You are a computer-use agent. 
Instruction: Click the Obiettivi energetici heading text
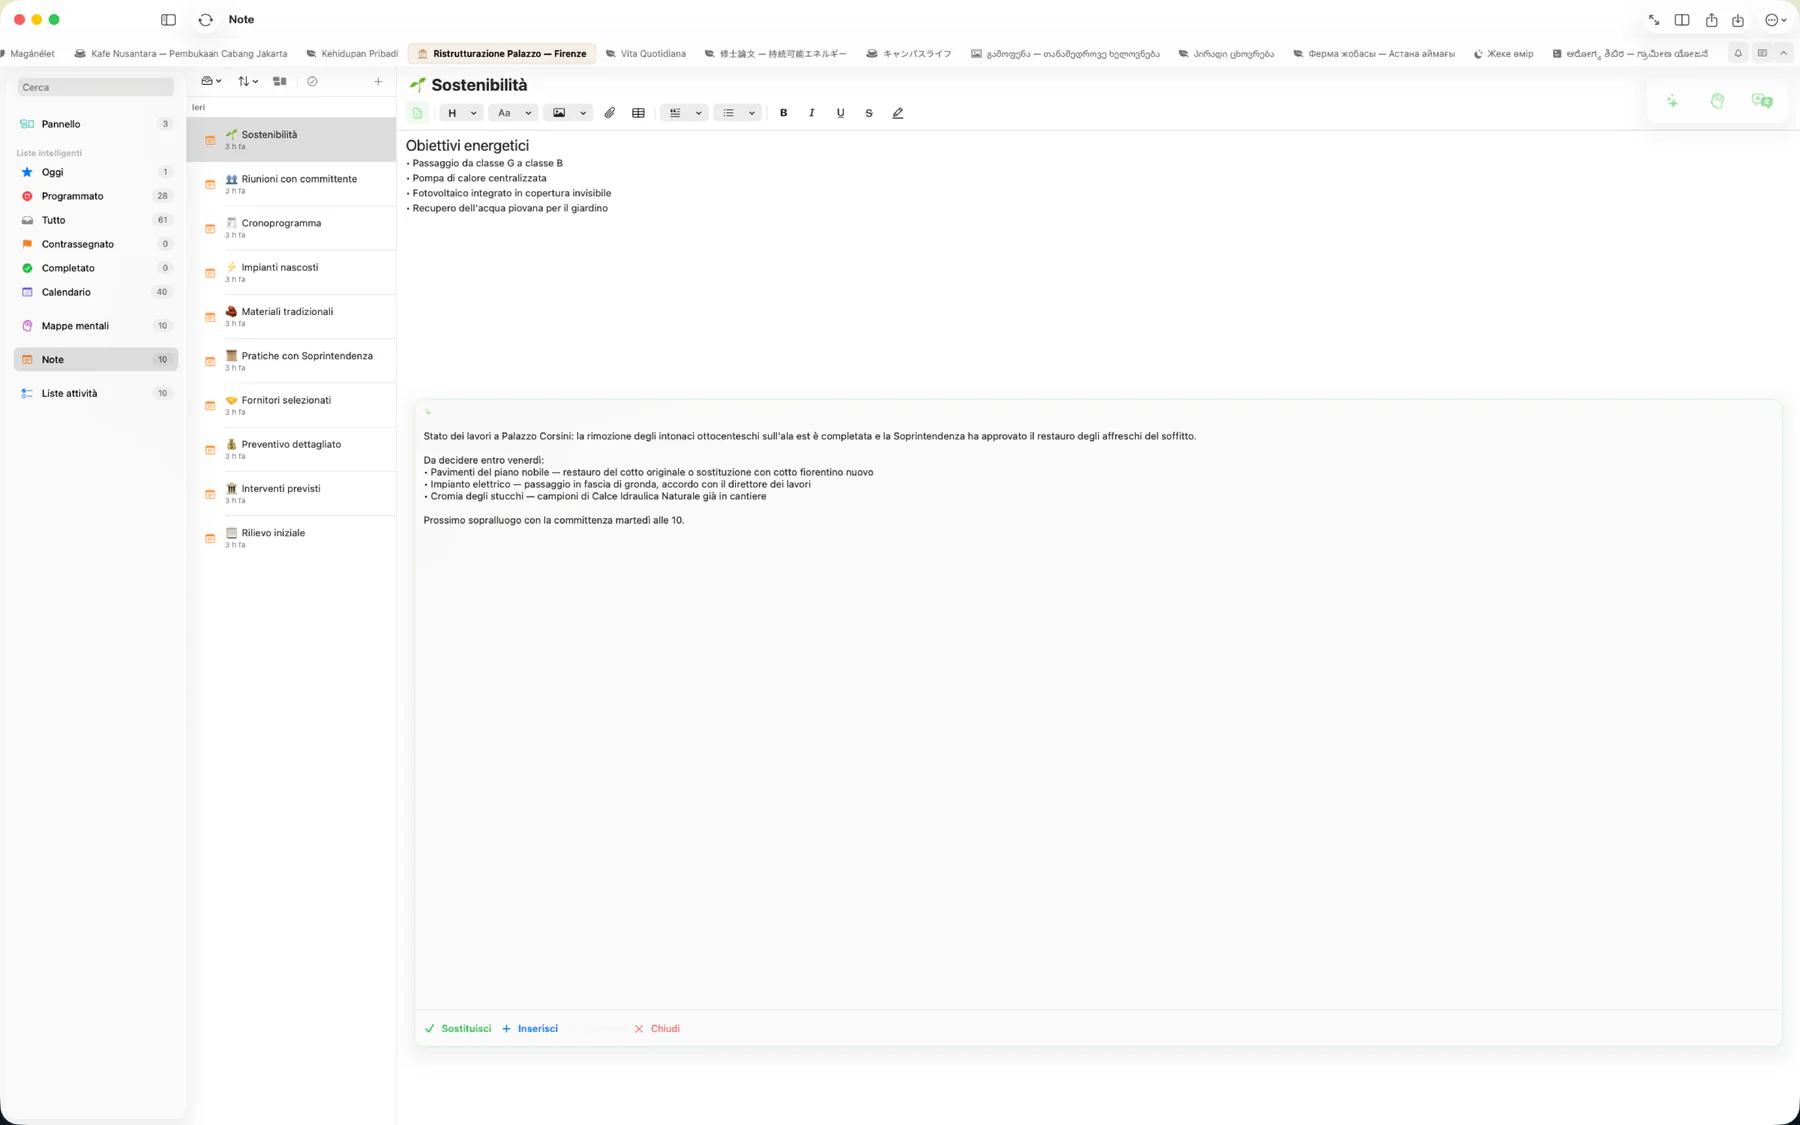click(x=467, y=146)
